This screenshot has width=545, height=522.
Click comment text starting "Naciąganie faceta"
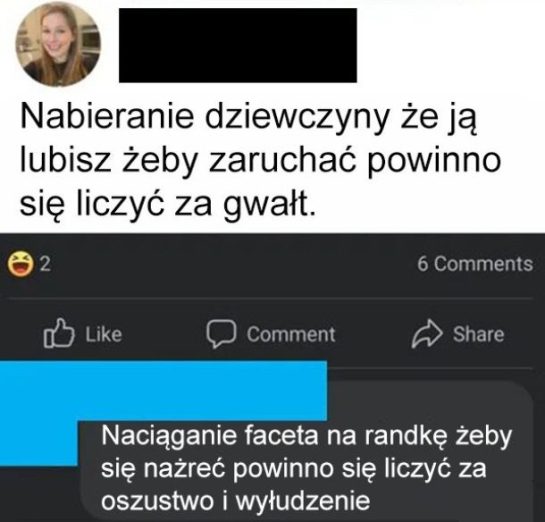point(307,468)
